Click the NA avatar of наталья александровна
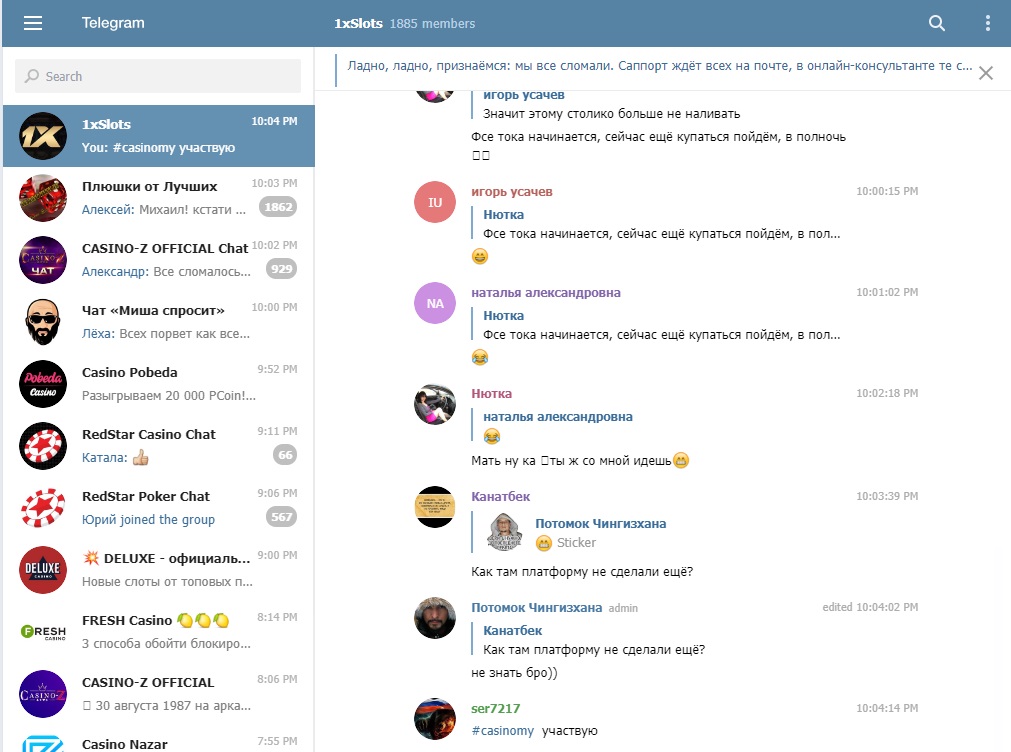Screen dimensions: 1011x752 pos(435,303)
